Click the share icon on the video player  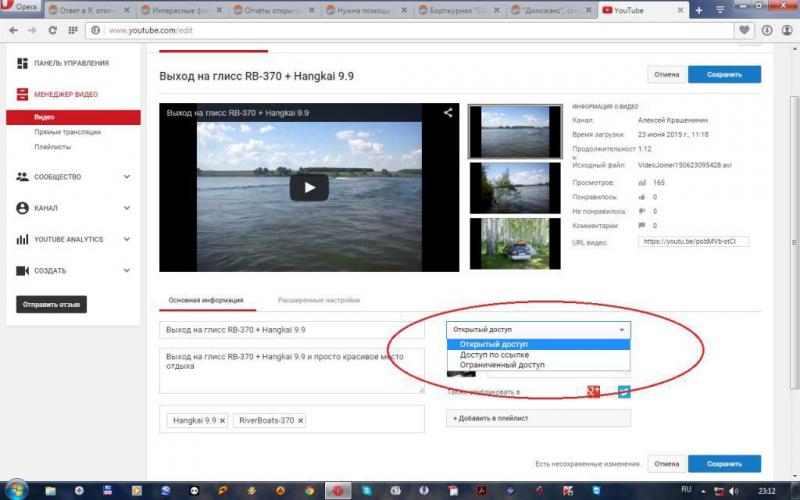click(x=448, y=113)
